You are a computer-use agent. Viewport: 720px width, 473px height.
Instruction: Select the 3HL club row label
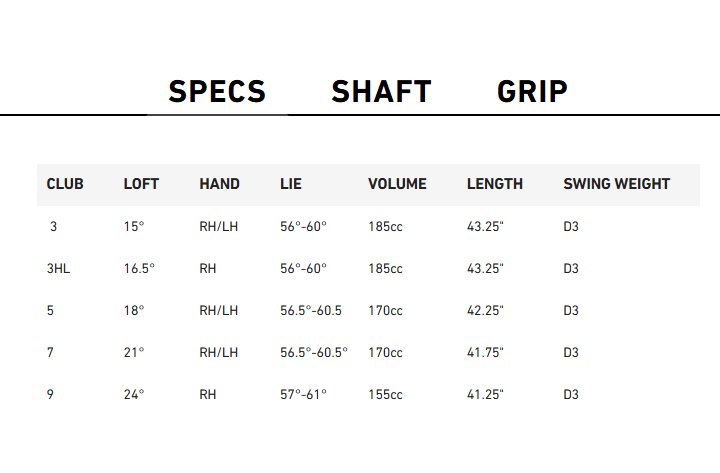(x=58, y=269)
